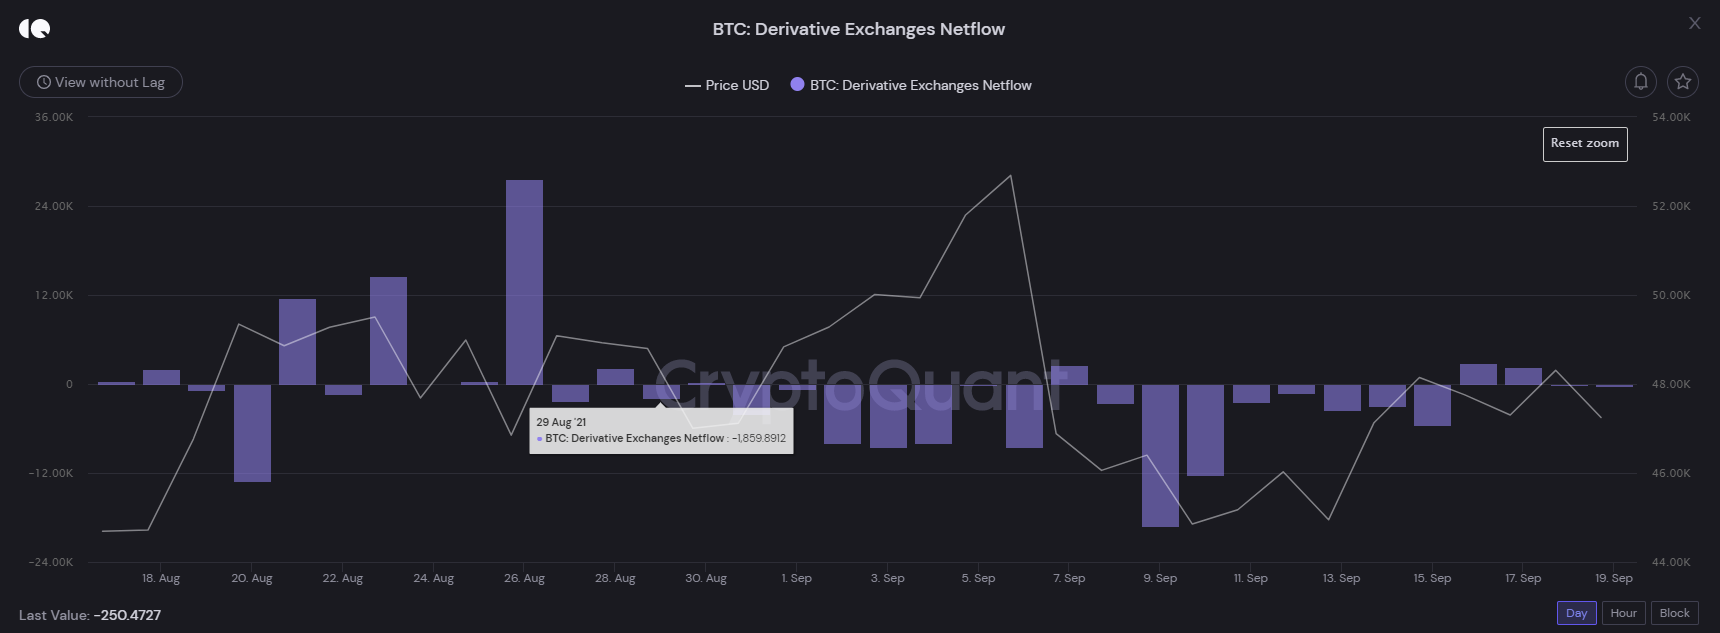Switch to the Hour interval
The height and width of the screenshot is (633, 1720).
1623,613
